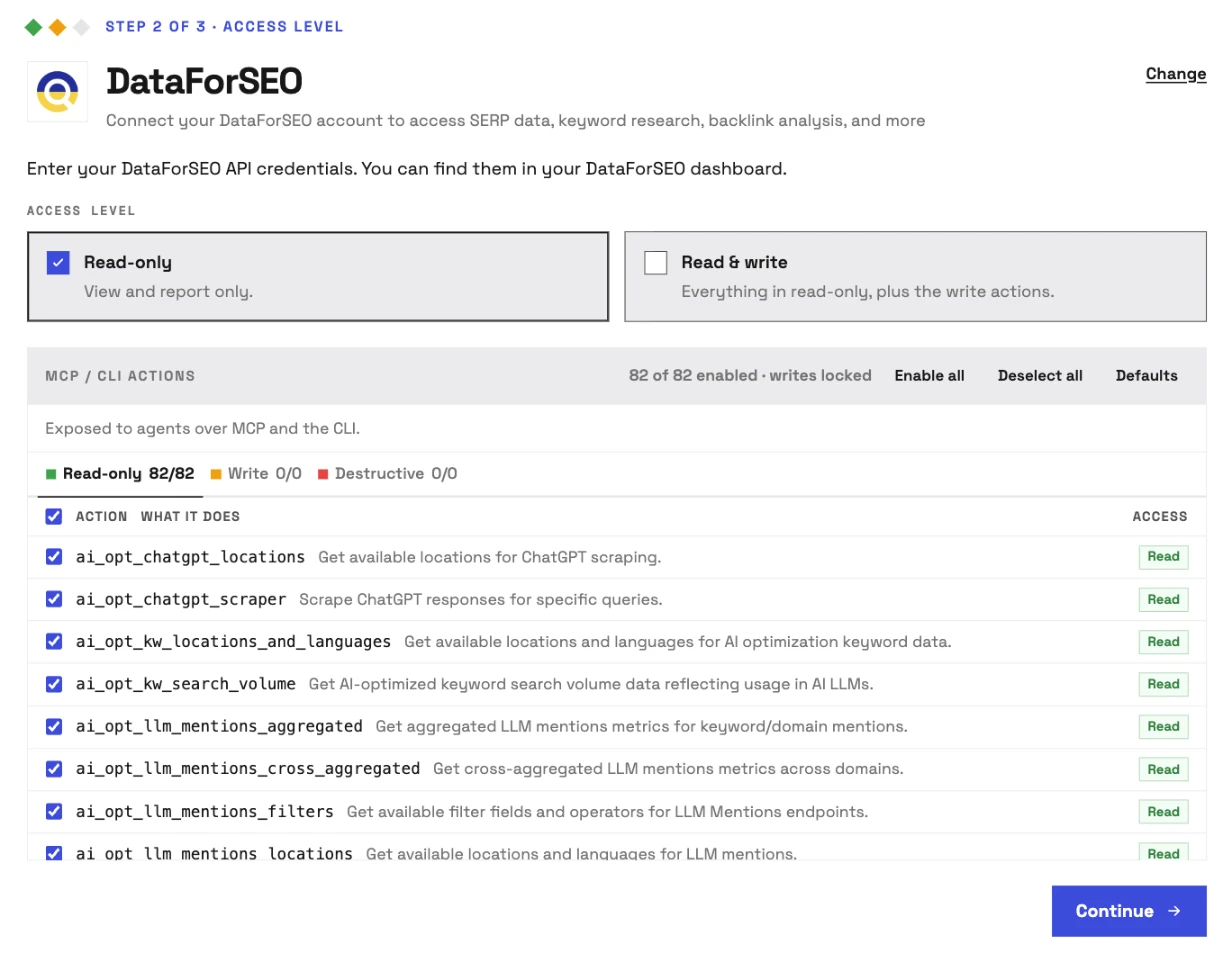Click the Read badge for ai_opt_llm_mentions_filters
Viewport: 1232px width, 953px height.
pyautogui.click(x=1163, y=812)
